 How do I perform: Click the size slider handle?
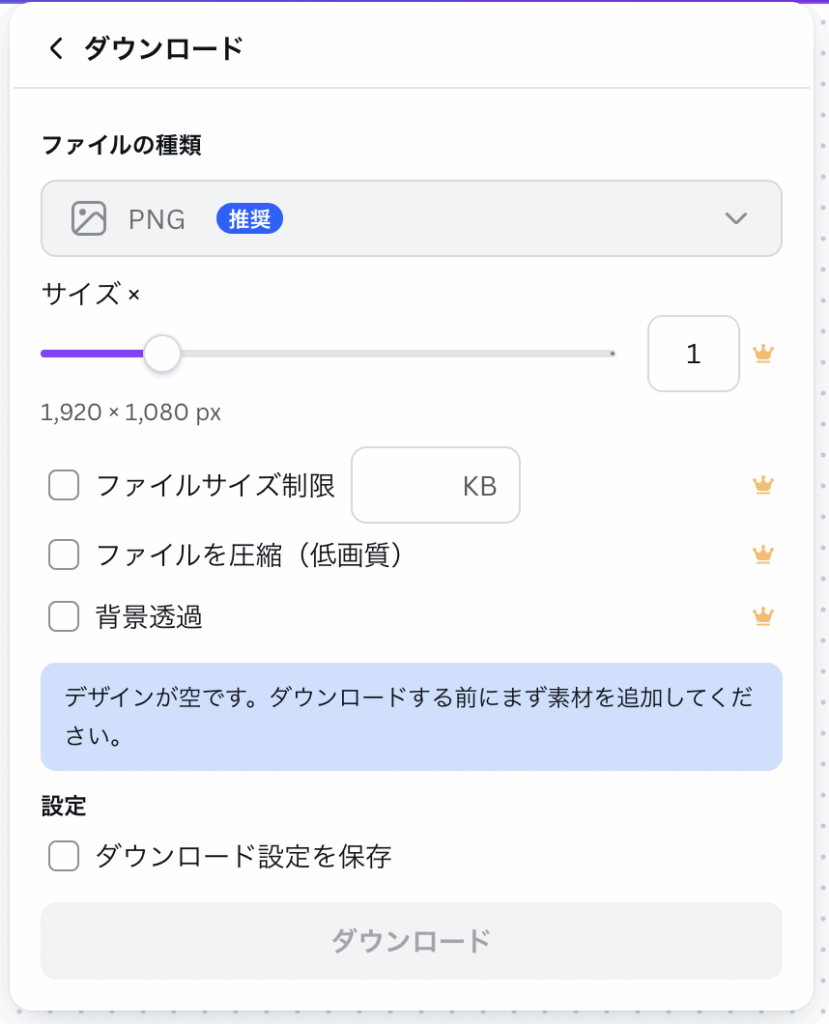162,353
